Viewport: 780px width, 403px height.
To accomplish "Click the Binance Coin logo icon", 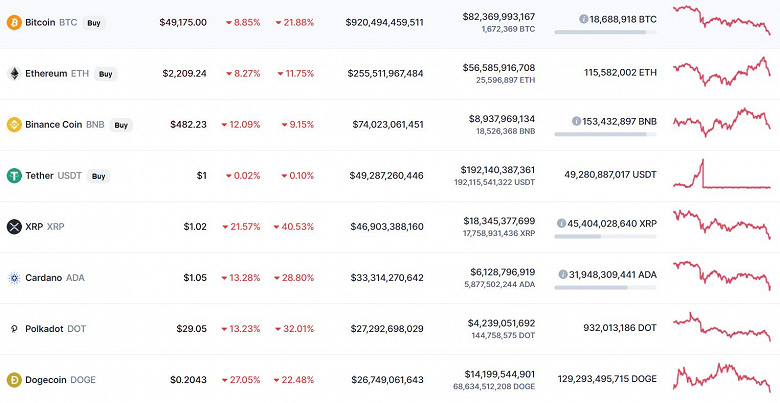I will (x=14, y=125).
